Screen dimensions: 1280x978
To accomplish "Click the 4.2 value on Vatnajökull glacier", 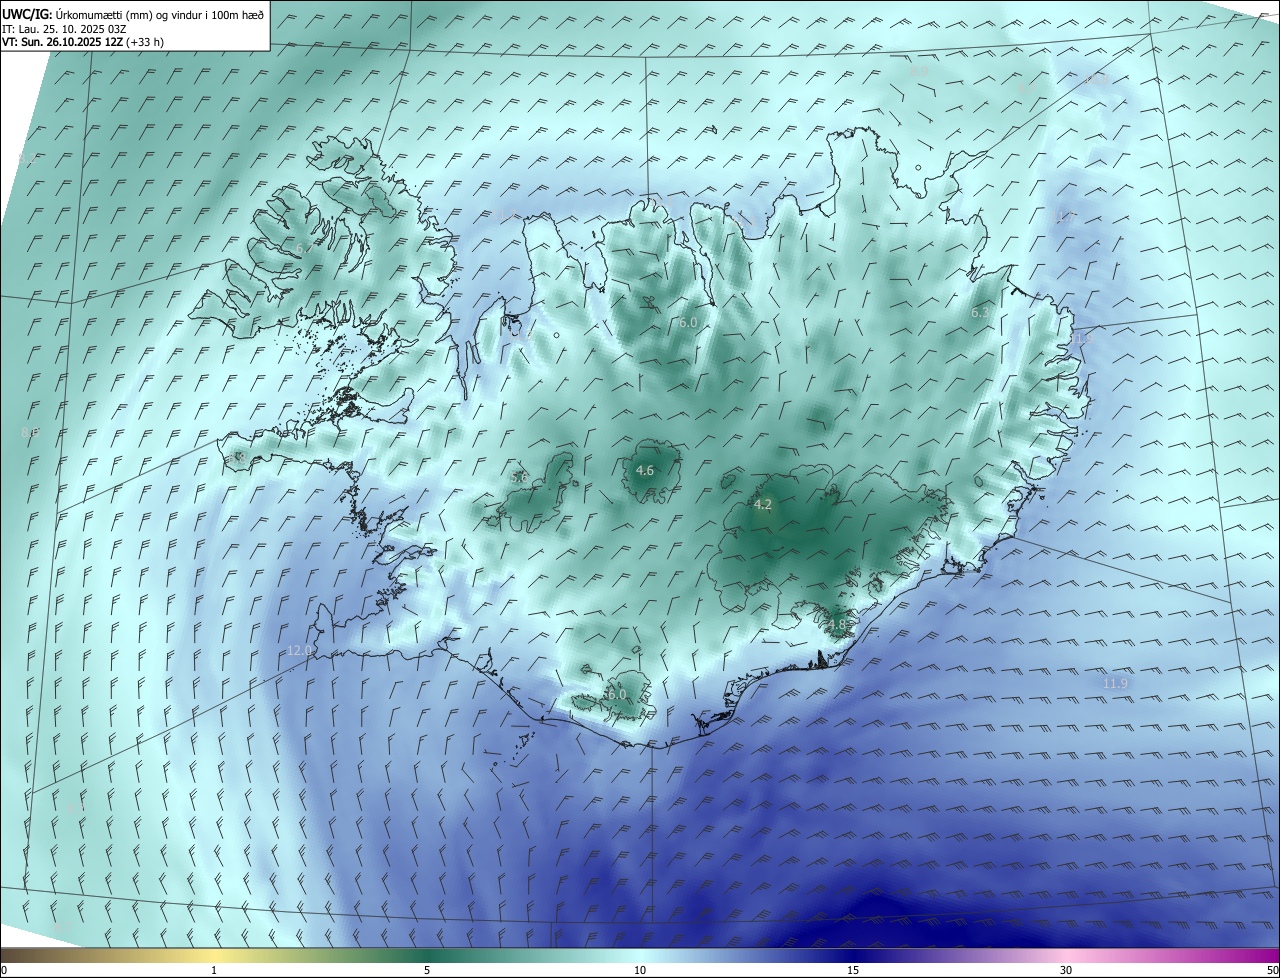I will (x=762, y=505).
